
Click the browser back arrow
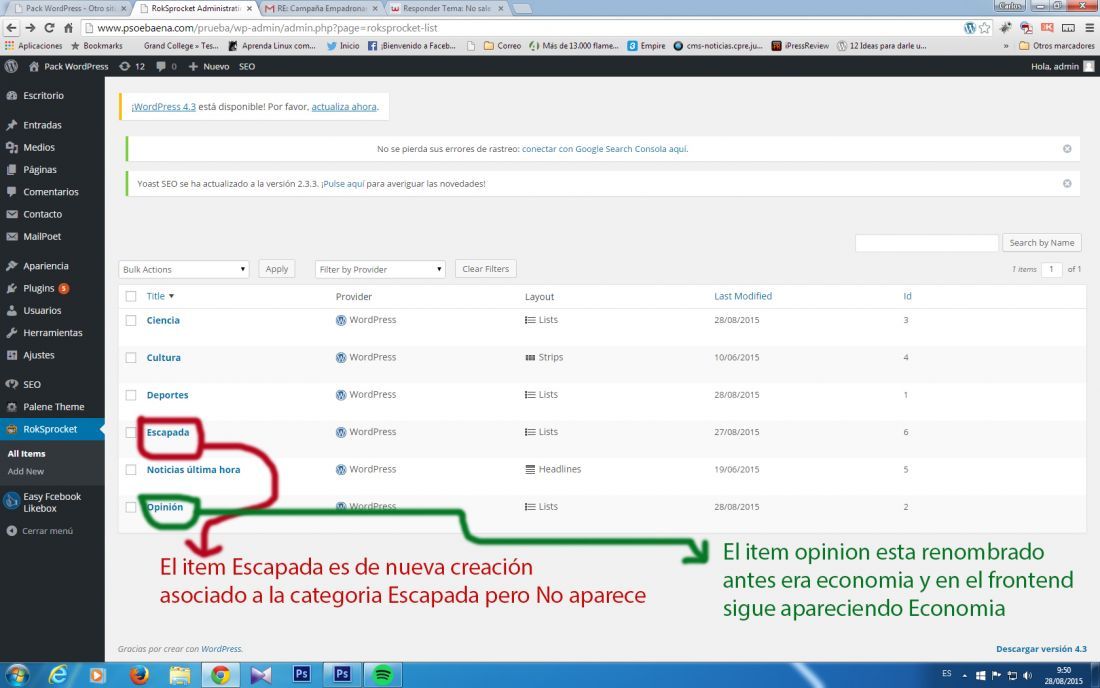click(x=11, y=28)
